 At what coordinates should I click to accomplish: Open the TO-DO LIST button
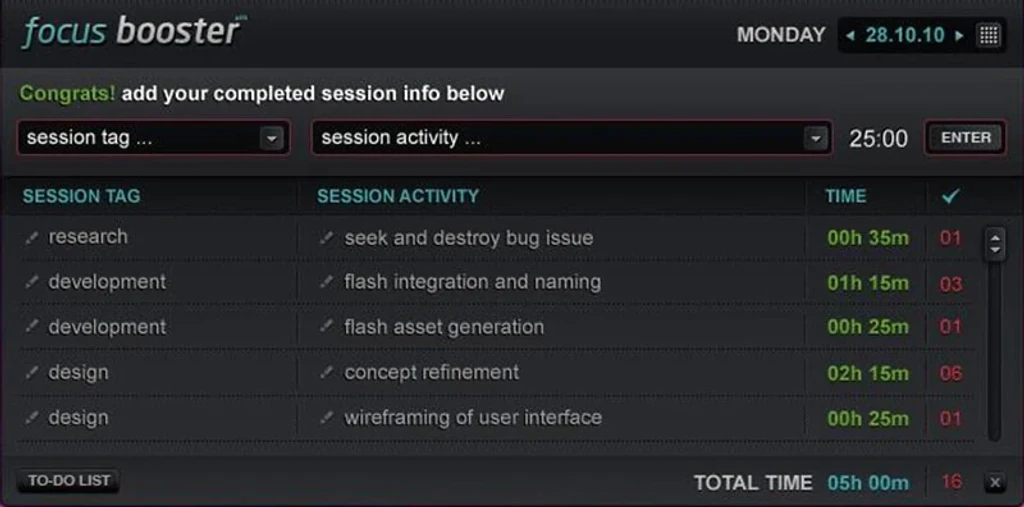(x=69, y=481)
